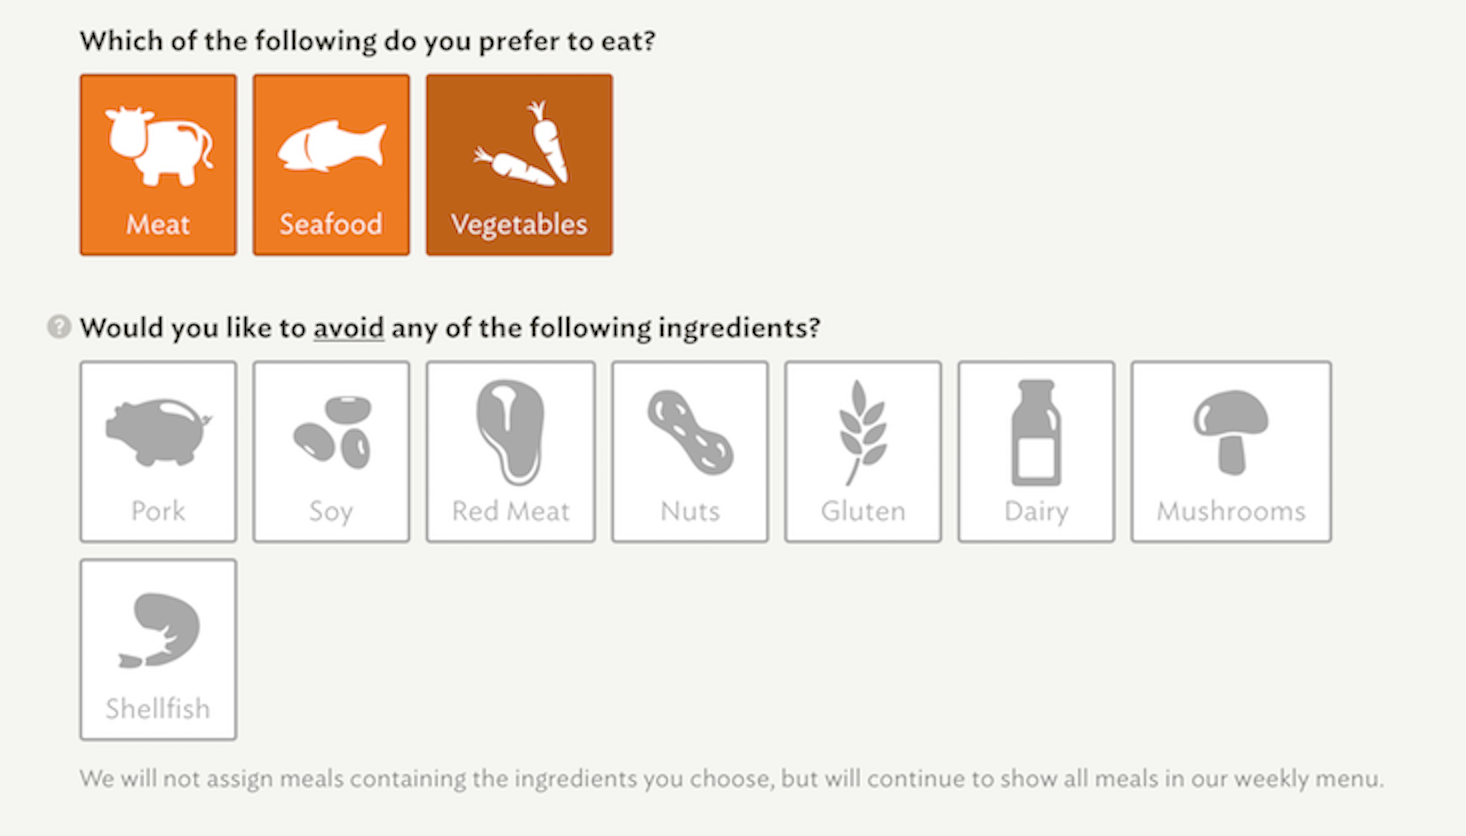Click the soybeans icon
Screen dimensions: 1466x836
pyautogui.click(x=333, y=432)
